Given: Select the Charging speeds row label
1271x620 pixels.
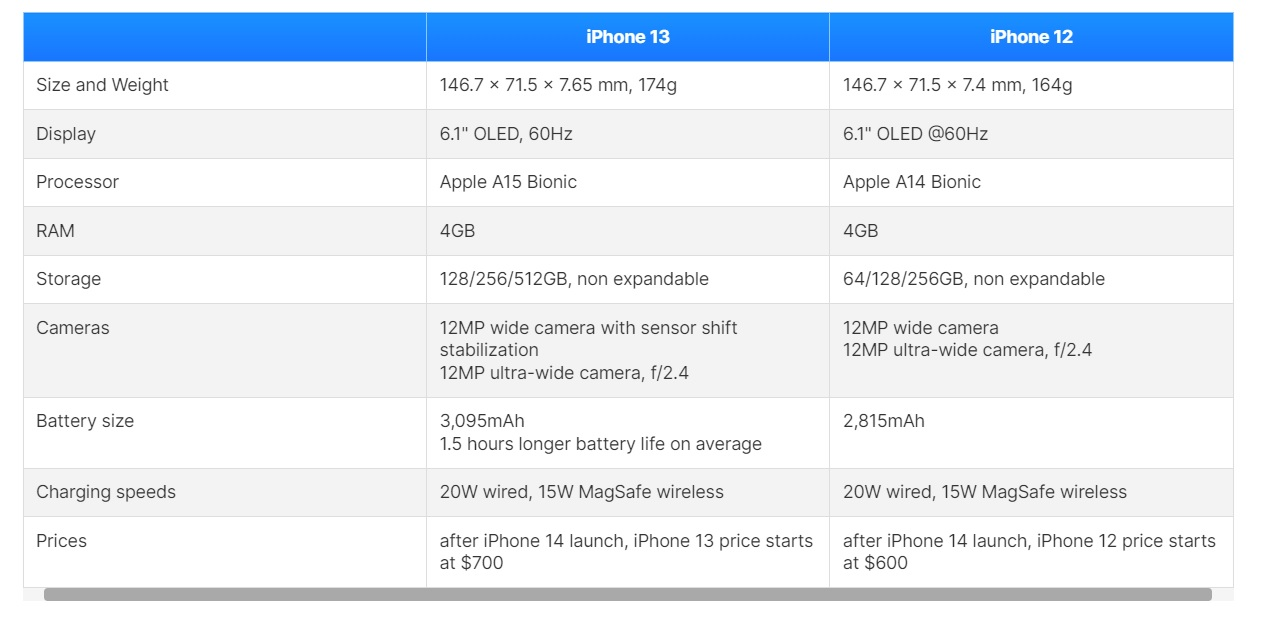Looking at the screenshot, I should [106, 492].
